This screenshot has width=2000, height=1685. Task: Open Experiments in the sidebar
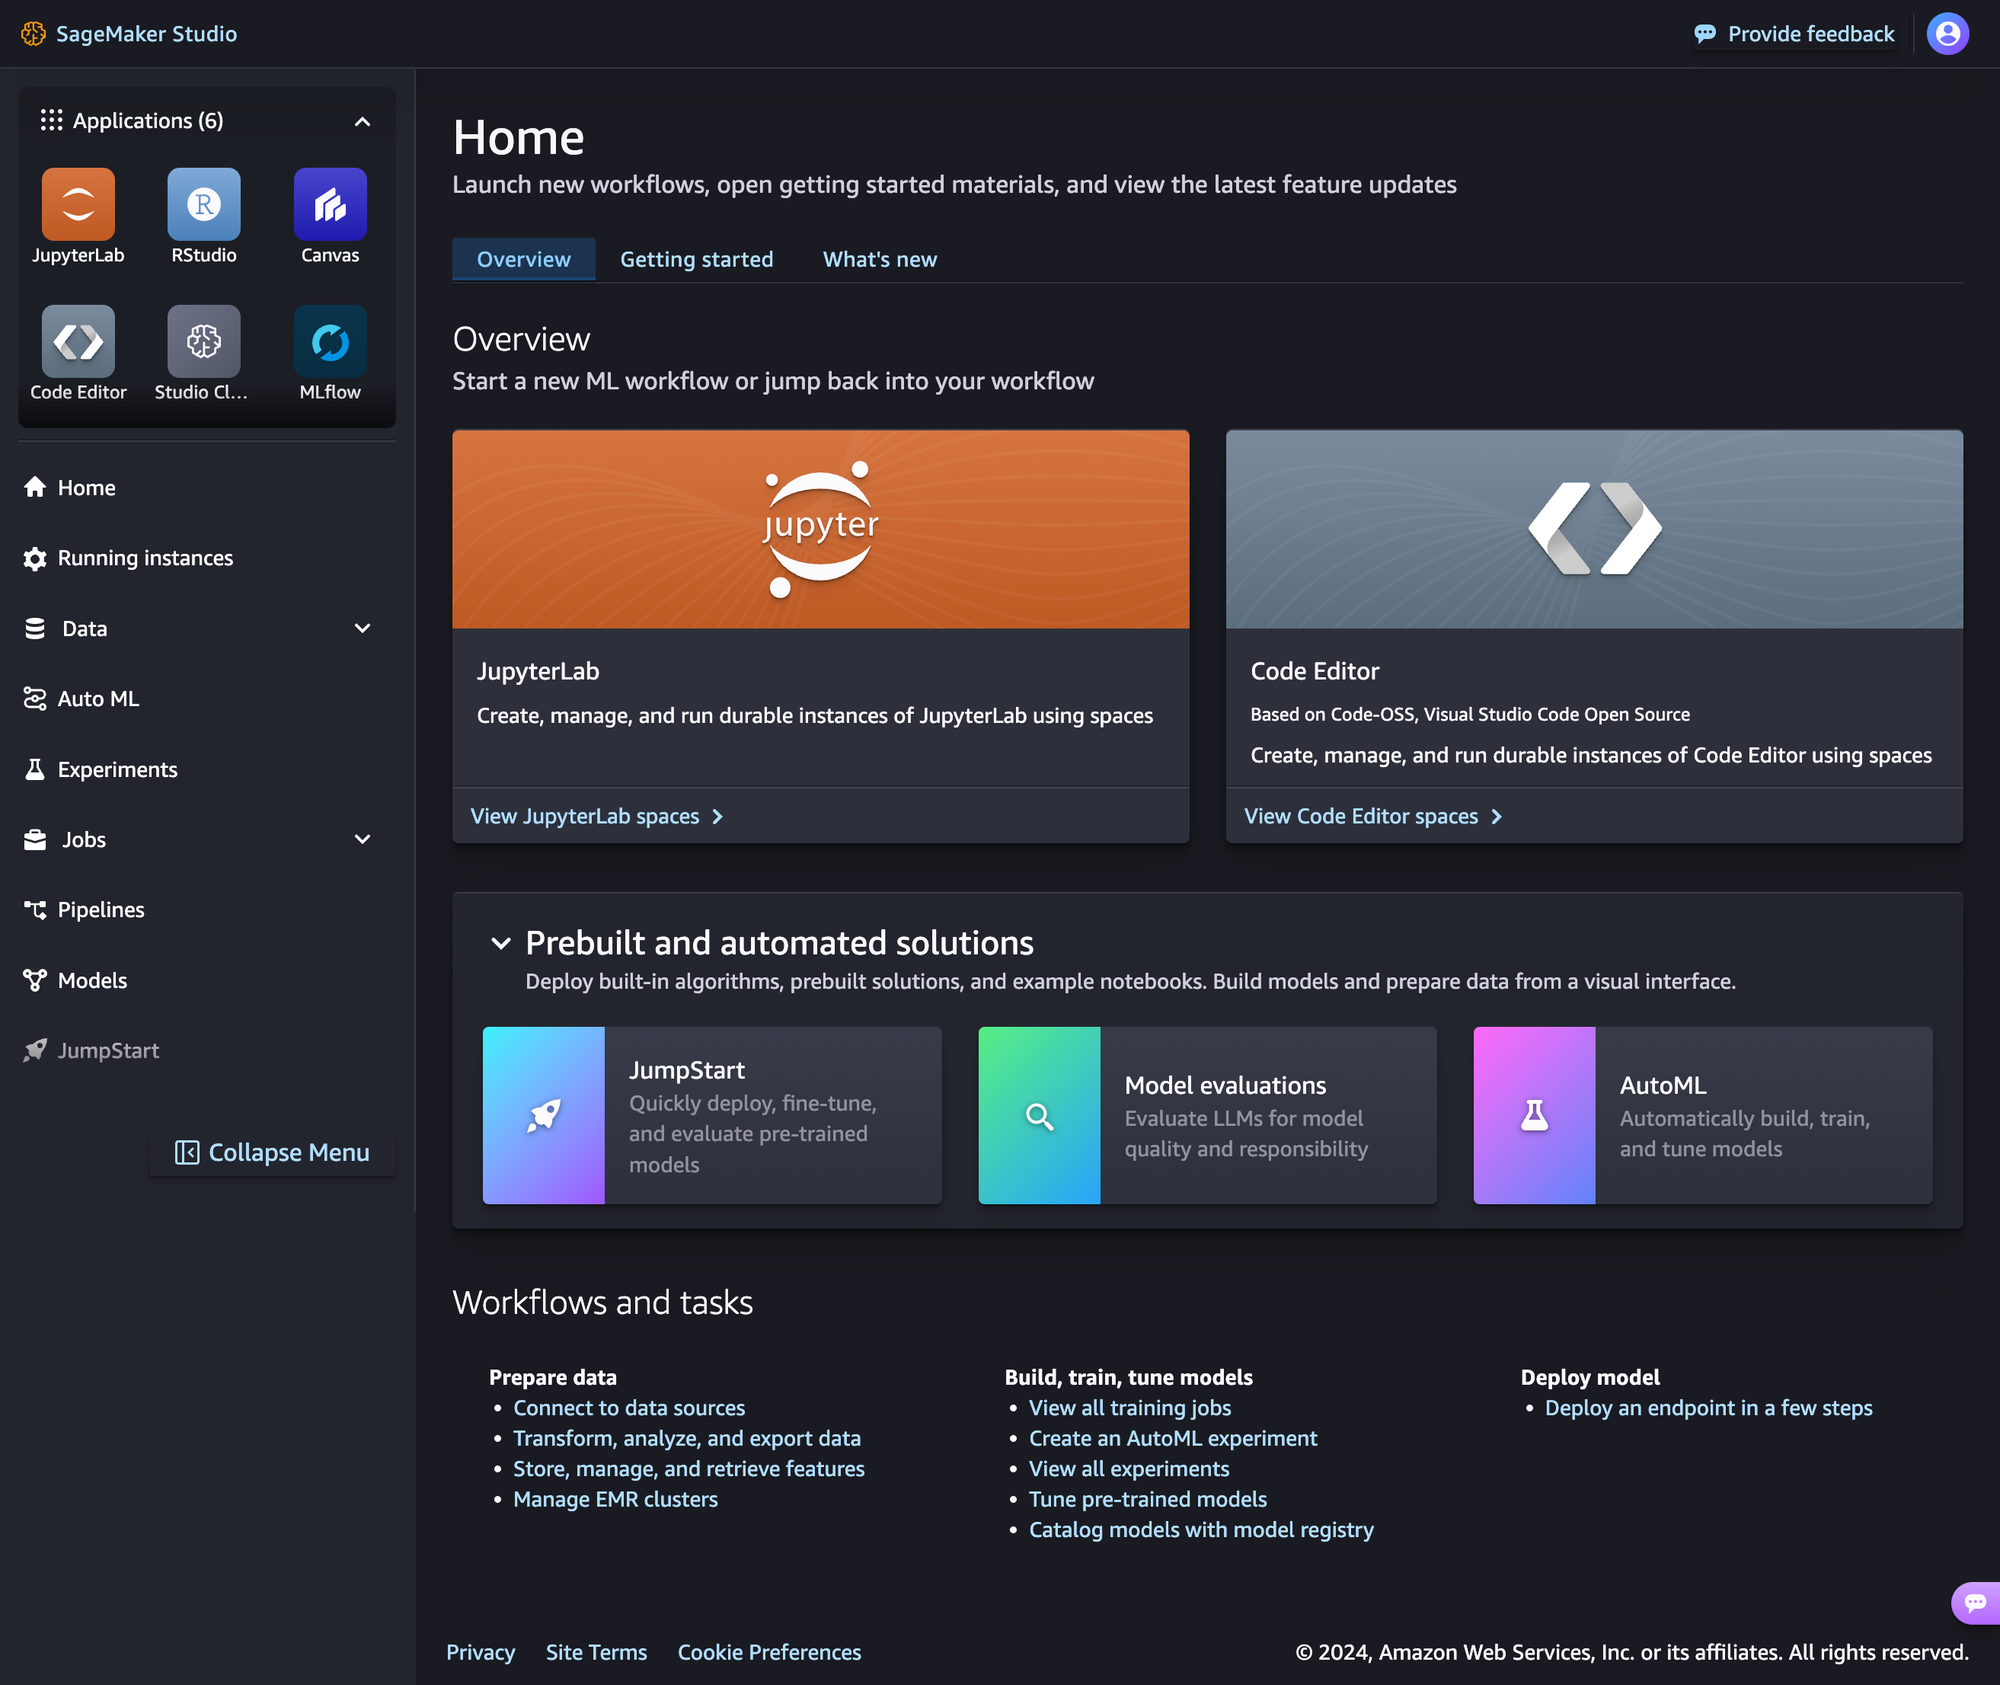[x=118, y=770]
